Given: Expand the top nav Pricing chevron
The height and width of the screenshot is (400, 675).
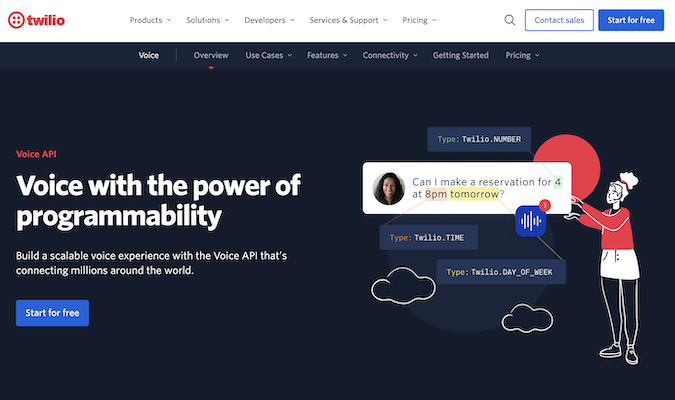Looking at the screenshot, I should pyautogui.click(x=434, y=20).
